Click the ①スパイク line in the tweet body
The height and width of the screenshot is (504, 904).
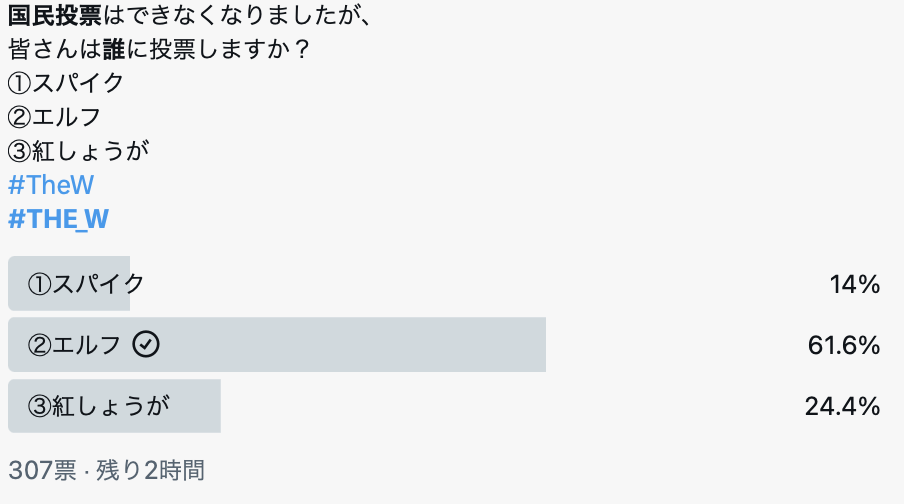tap(66, 83)
